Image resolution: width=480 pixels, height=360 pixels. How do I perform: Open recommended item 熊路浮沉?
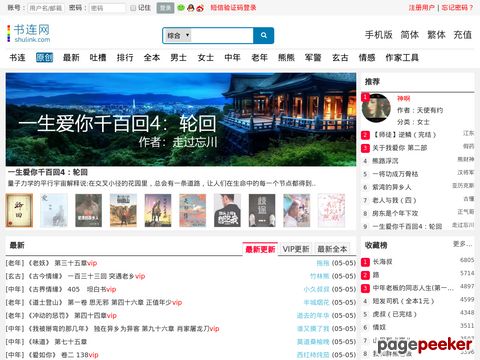tap(385, 161)
